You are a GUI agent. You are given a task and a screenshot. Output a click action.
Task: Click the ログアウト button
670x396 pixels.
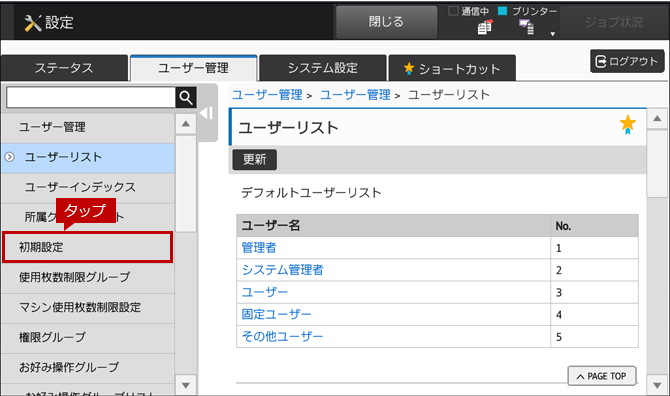point(627,61)
